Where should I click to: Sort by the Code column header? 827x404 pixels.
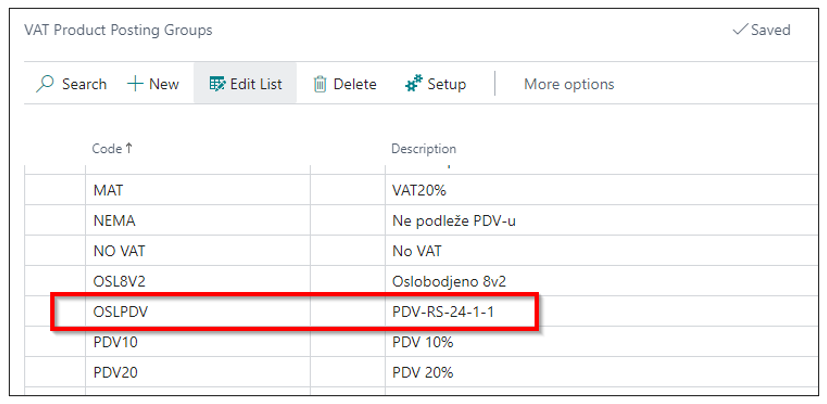(x=107, y=149)
